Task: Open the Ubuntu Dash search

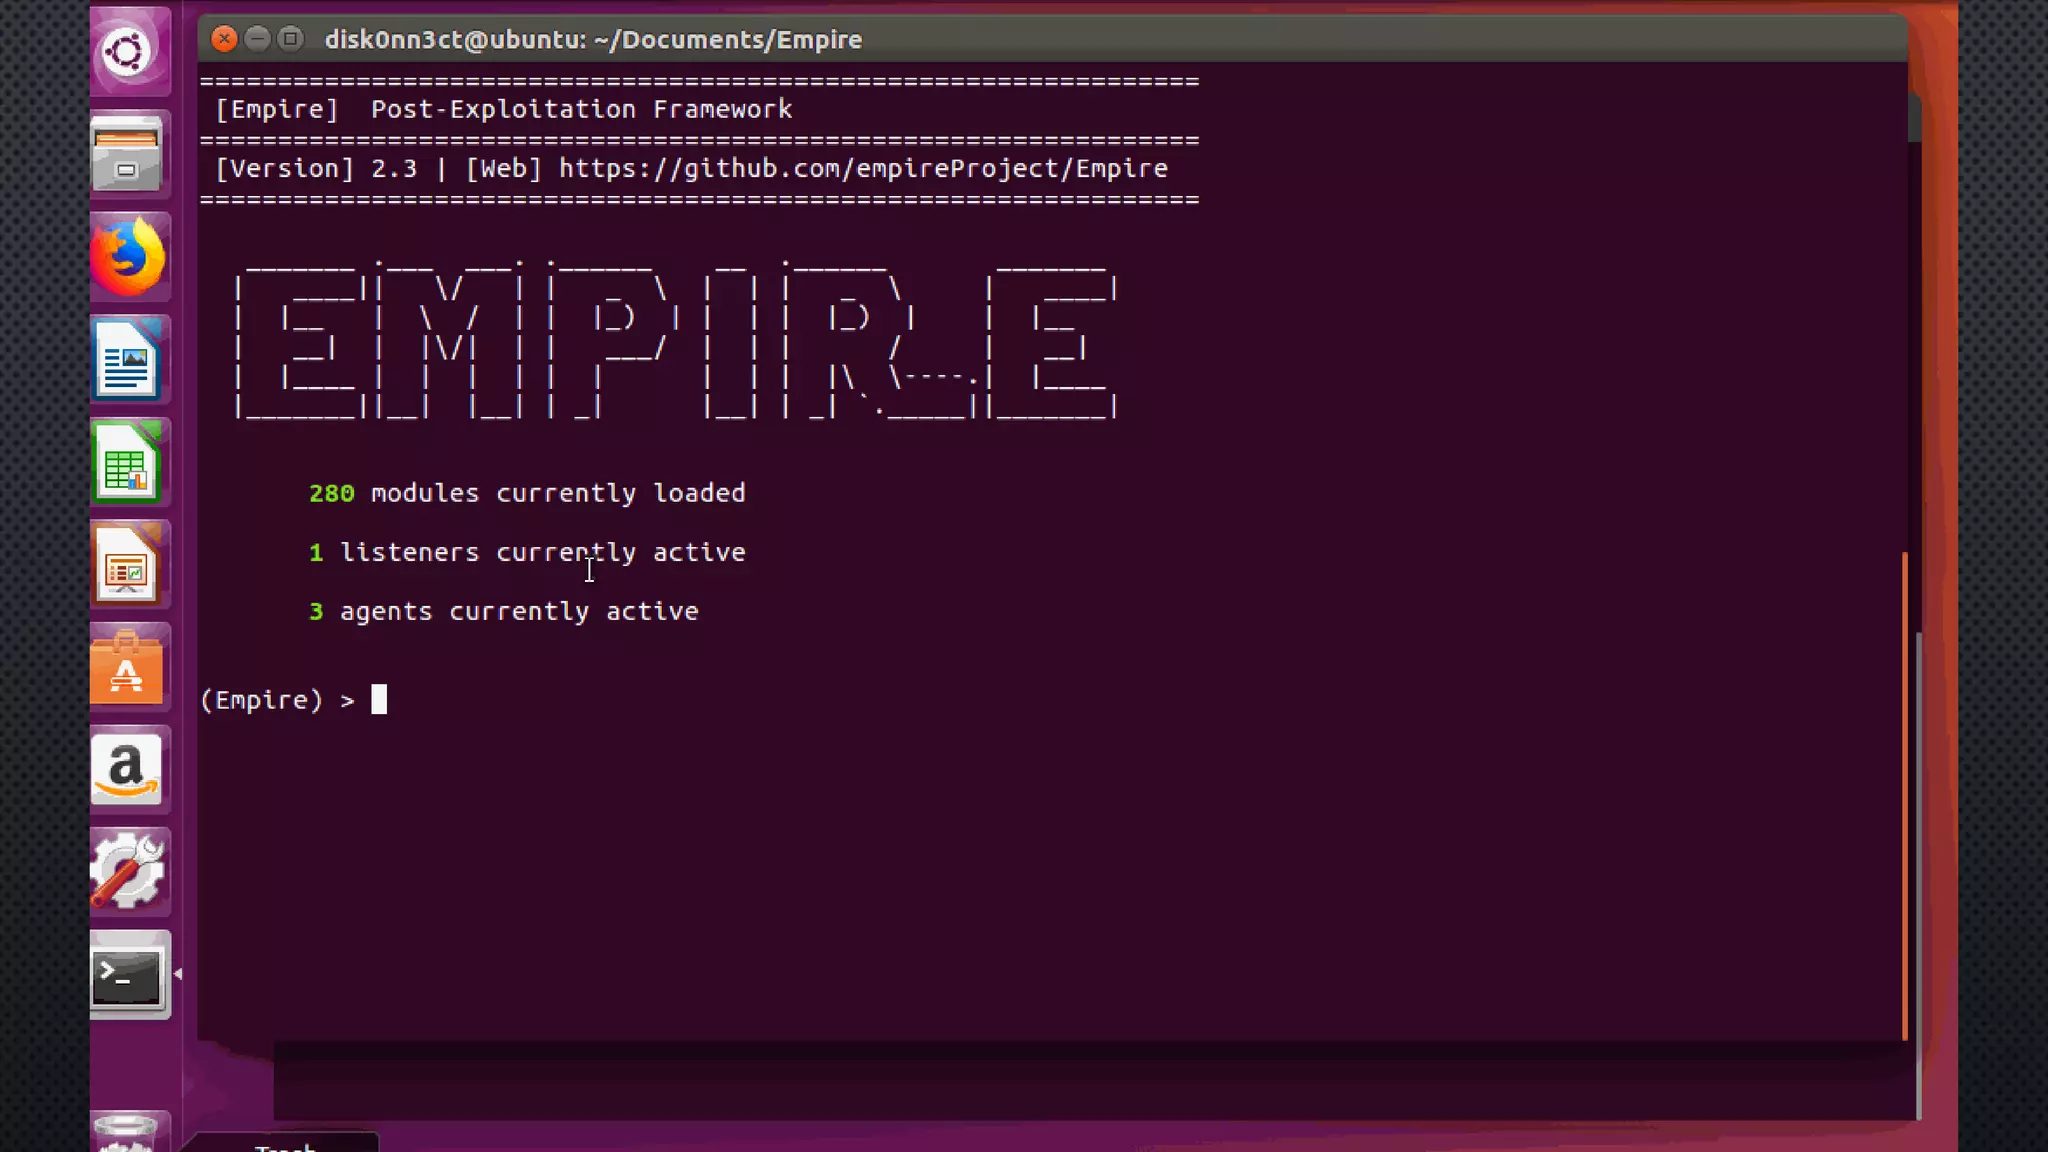Action: pos(127,52)
